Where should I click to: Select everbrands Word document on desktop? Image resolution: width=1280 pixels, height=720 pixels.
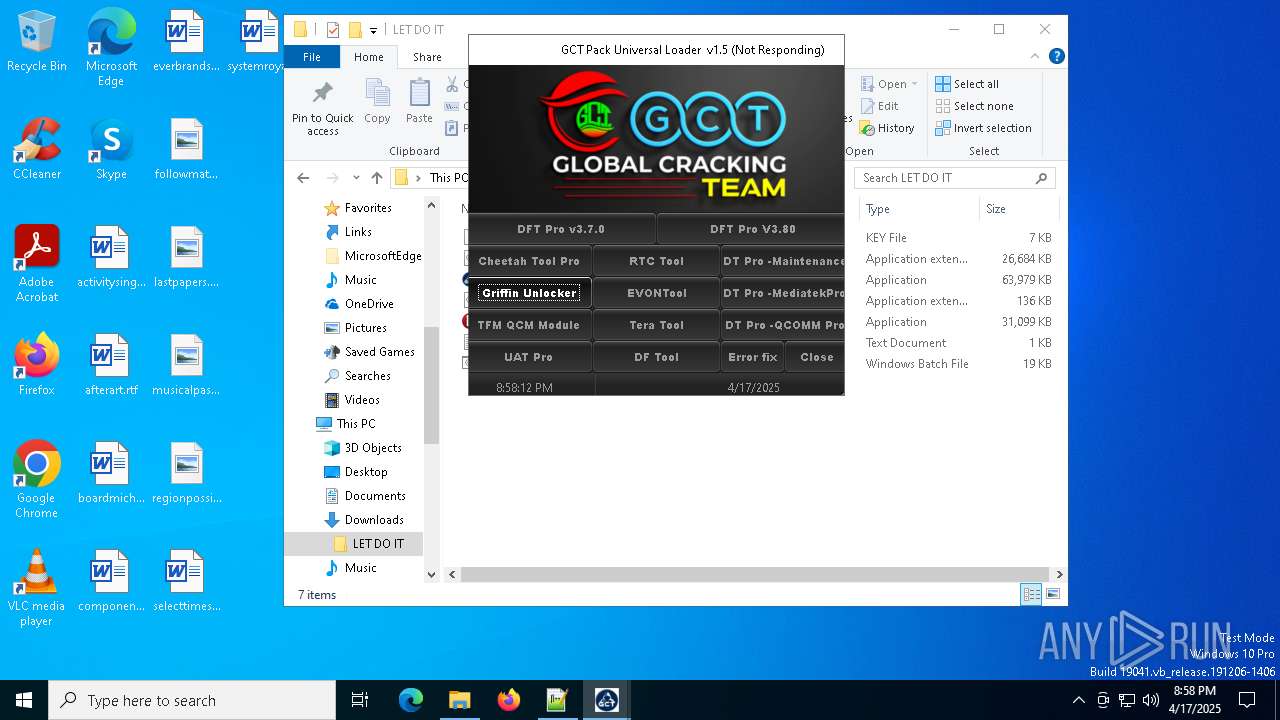(x=185, y=42)
